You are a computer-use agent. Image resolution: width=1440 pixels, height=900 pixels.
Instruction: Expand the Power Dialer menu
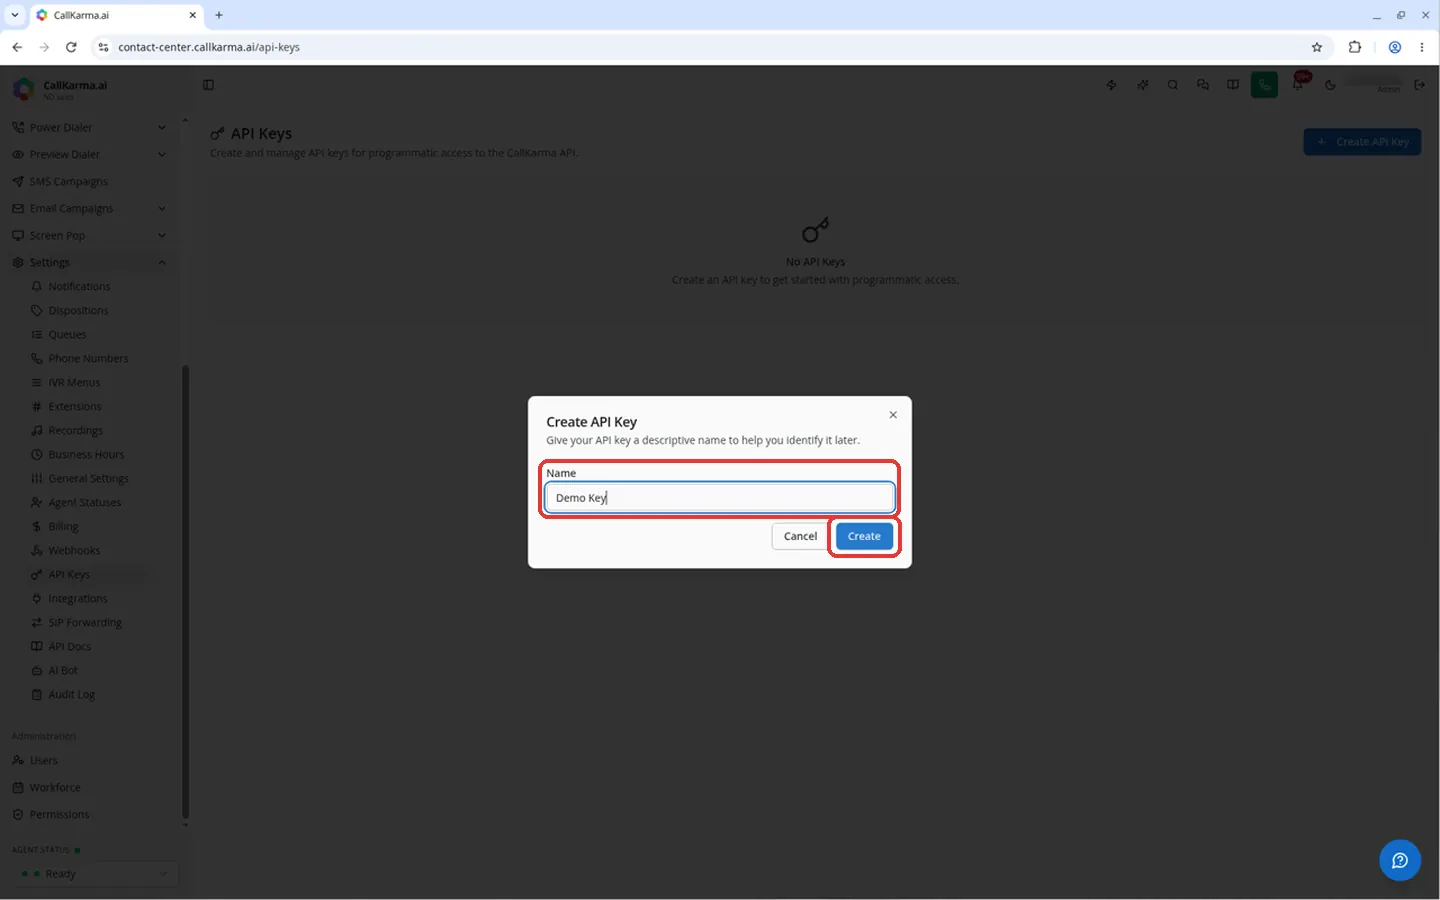pos(88,127)
